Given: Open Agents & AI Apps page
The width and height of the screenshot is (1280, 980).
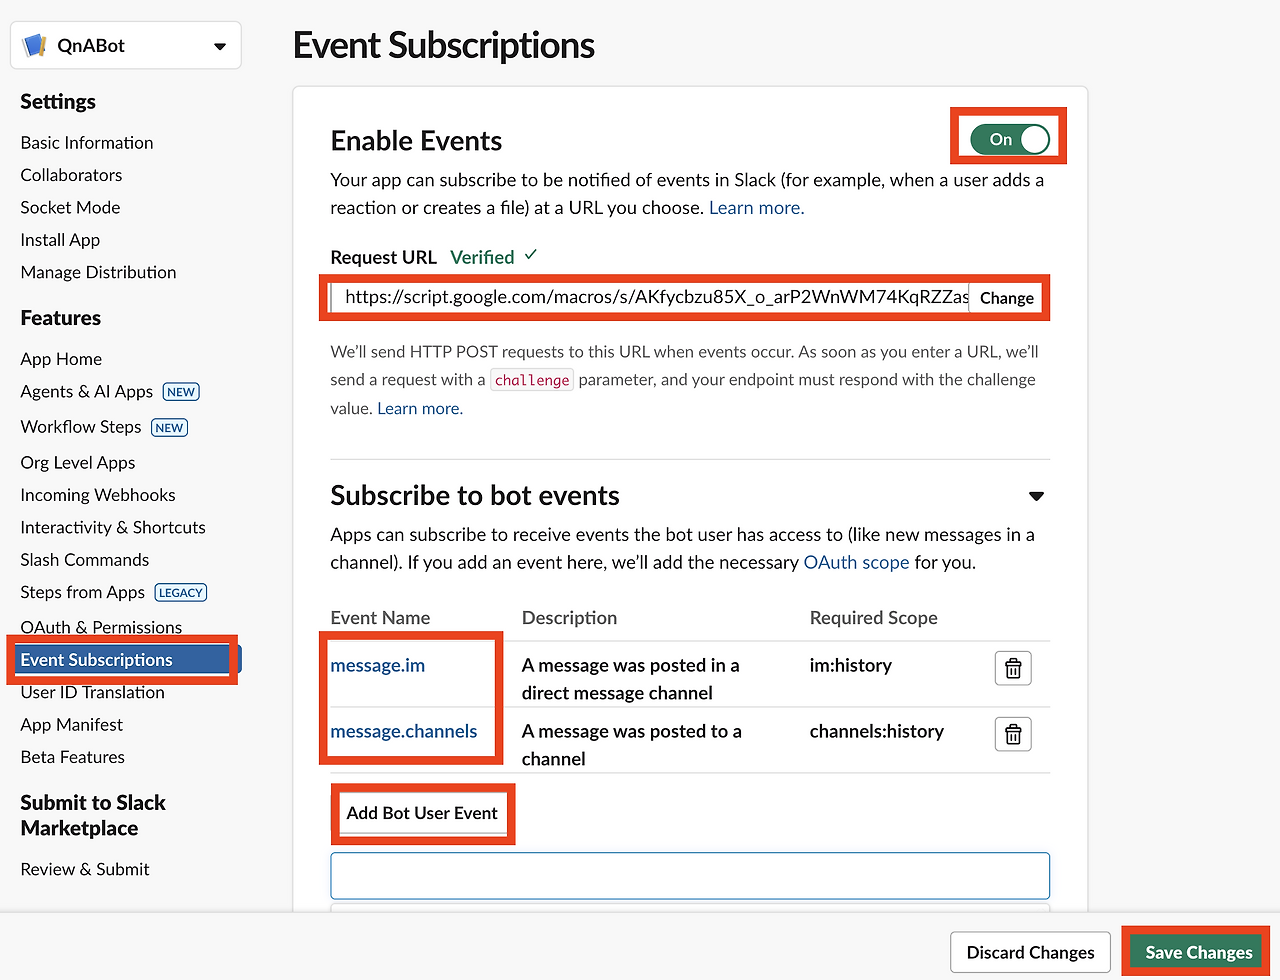Looking at the screenshot, I should pyautogui.click(x=87, y=392).
